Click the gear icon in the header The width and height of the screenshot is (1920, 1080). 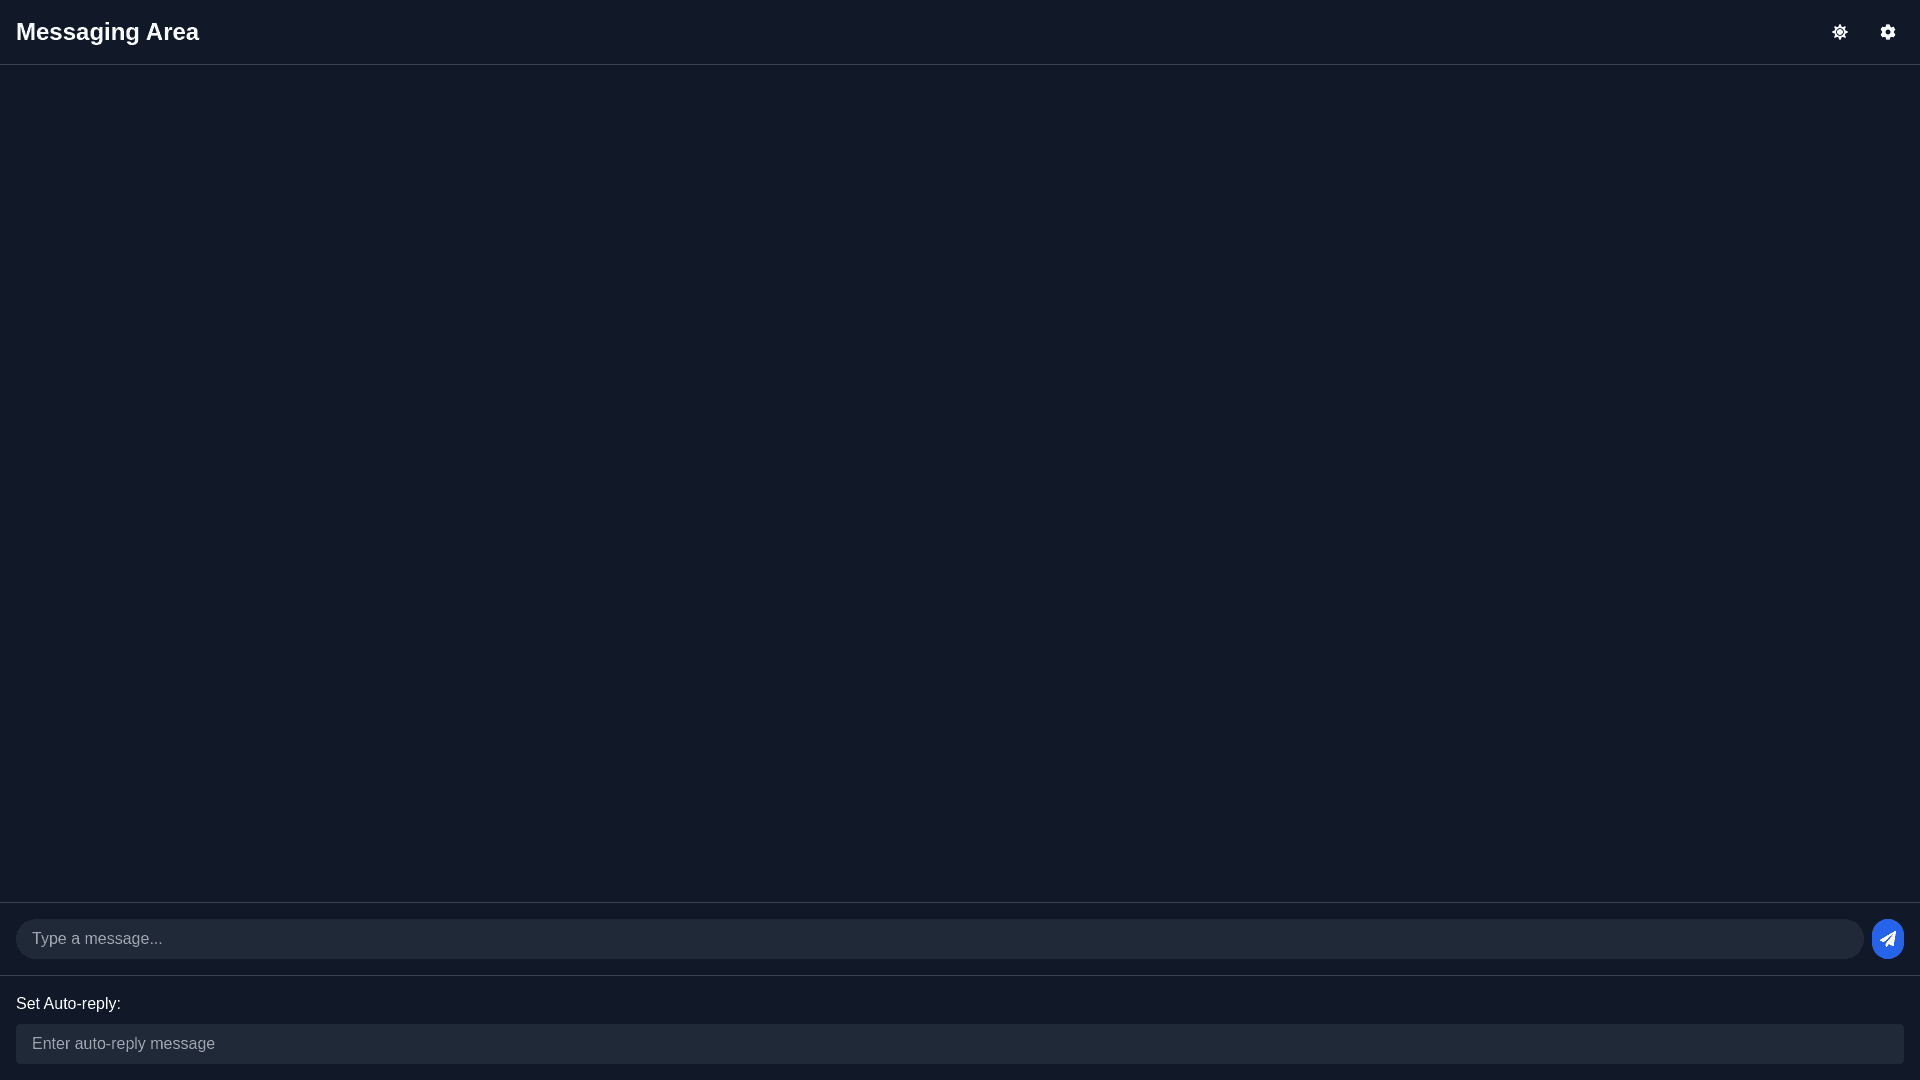1887,32
